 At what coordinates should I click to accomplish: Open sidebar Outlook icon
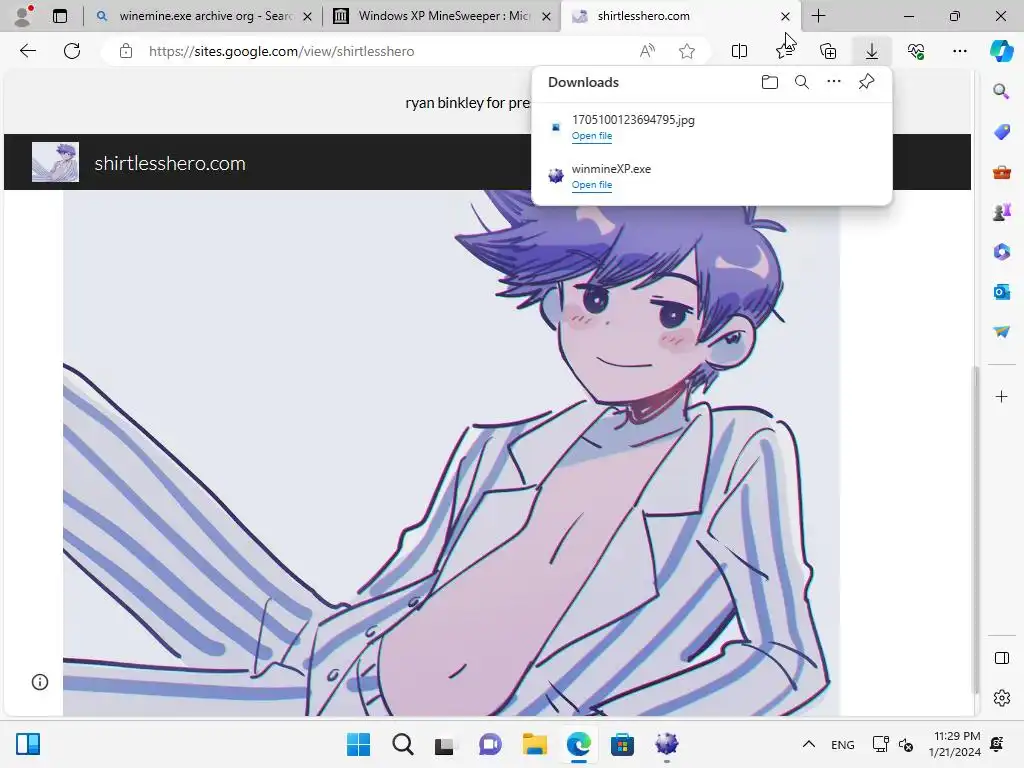(1001, 292)
